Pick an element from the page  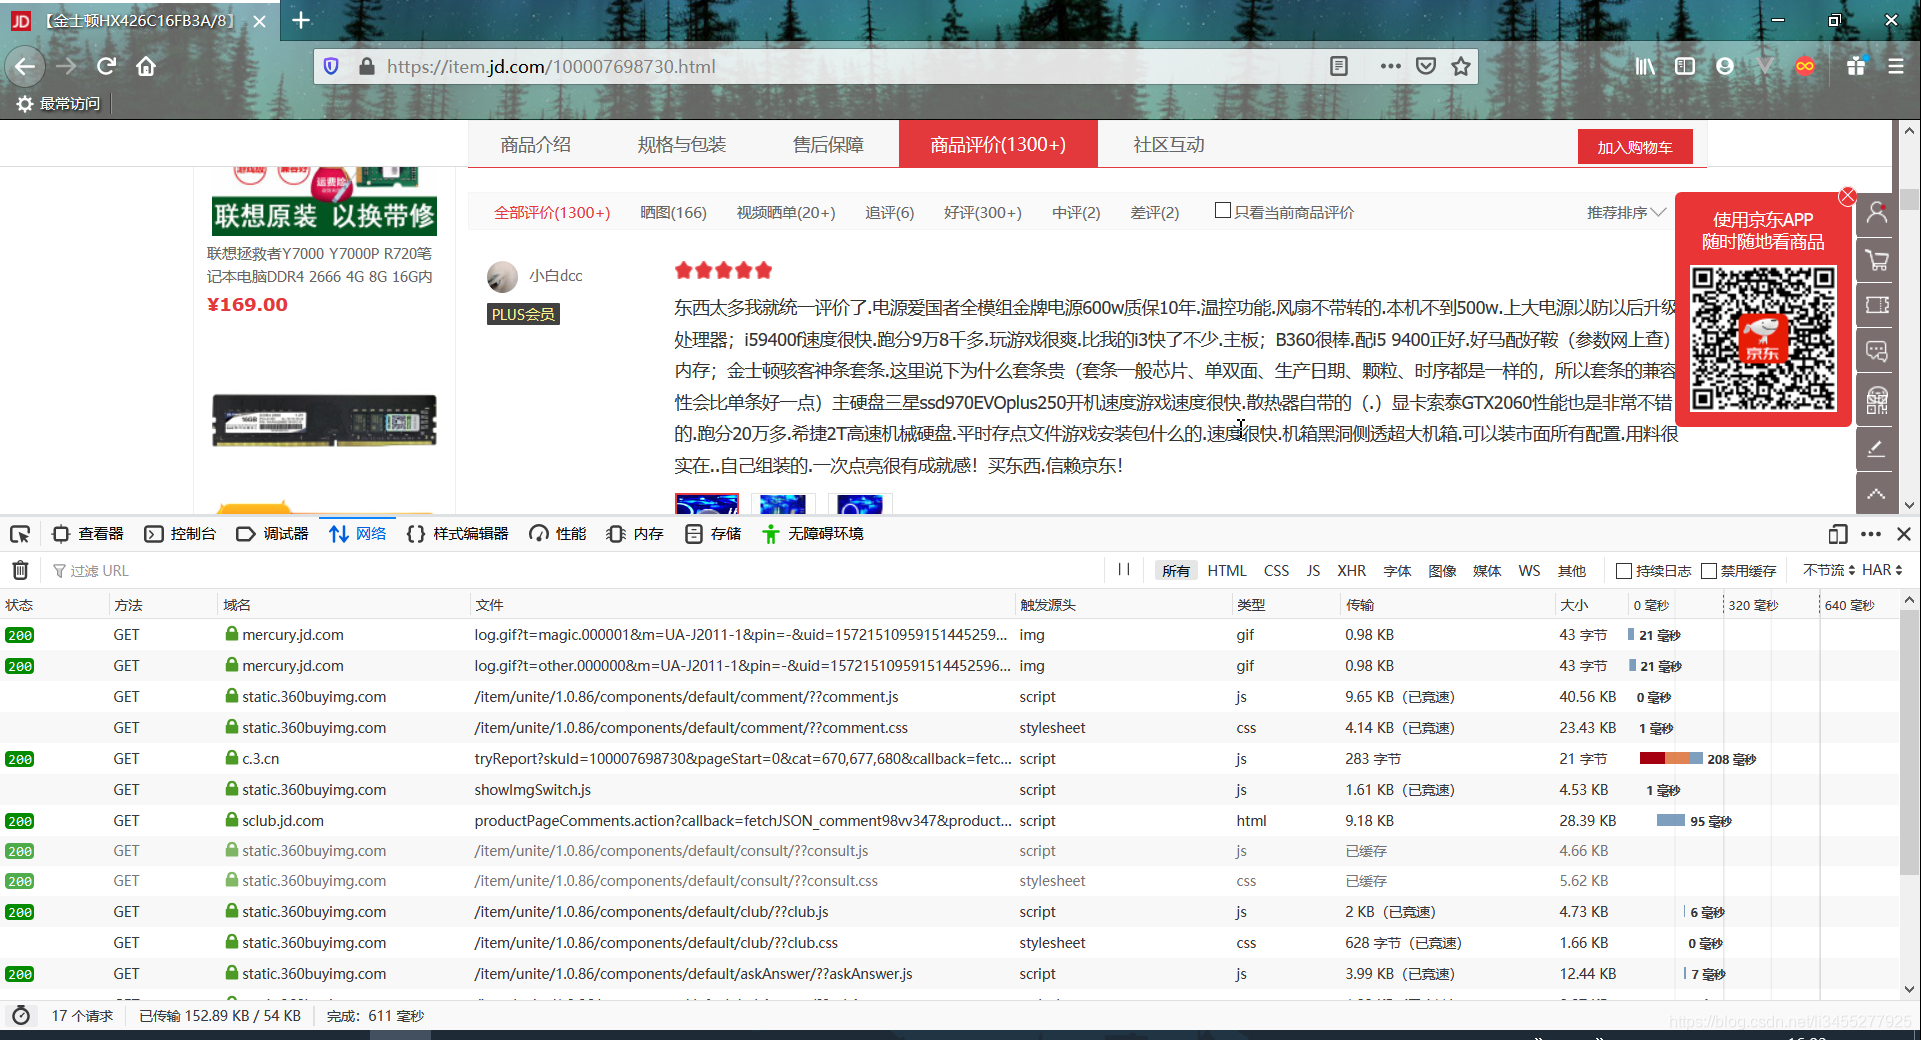[x=20, y=534]
